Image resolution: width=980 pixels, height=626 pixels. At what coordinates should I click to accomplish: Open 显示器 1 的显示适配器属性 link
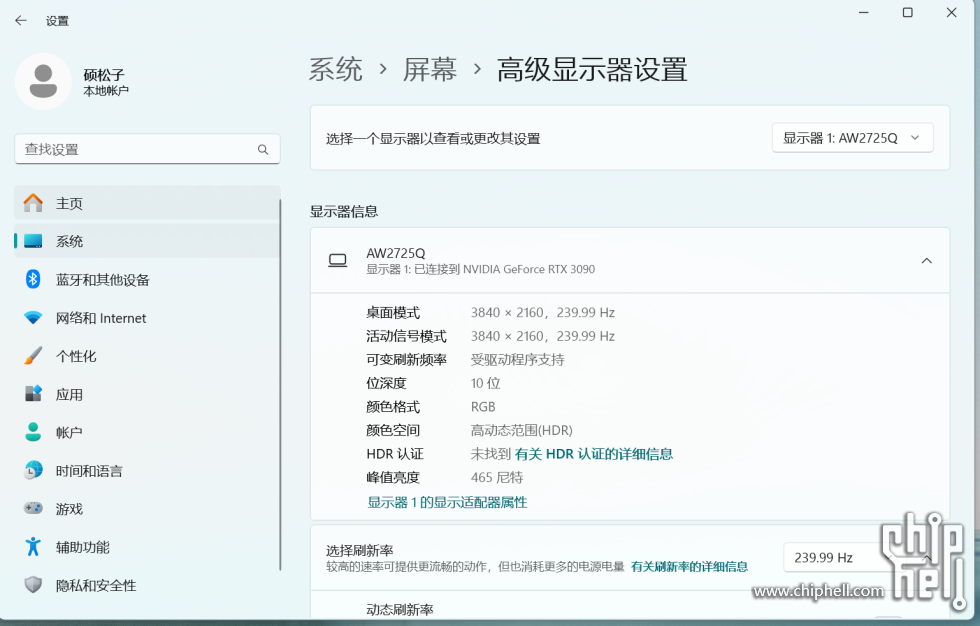(x=447, y=502)
